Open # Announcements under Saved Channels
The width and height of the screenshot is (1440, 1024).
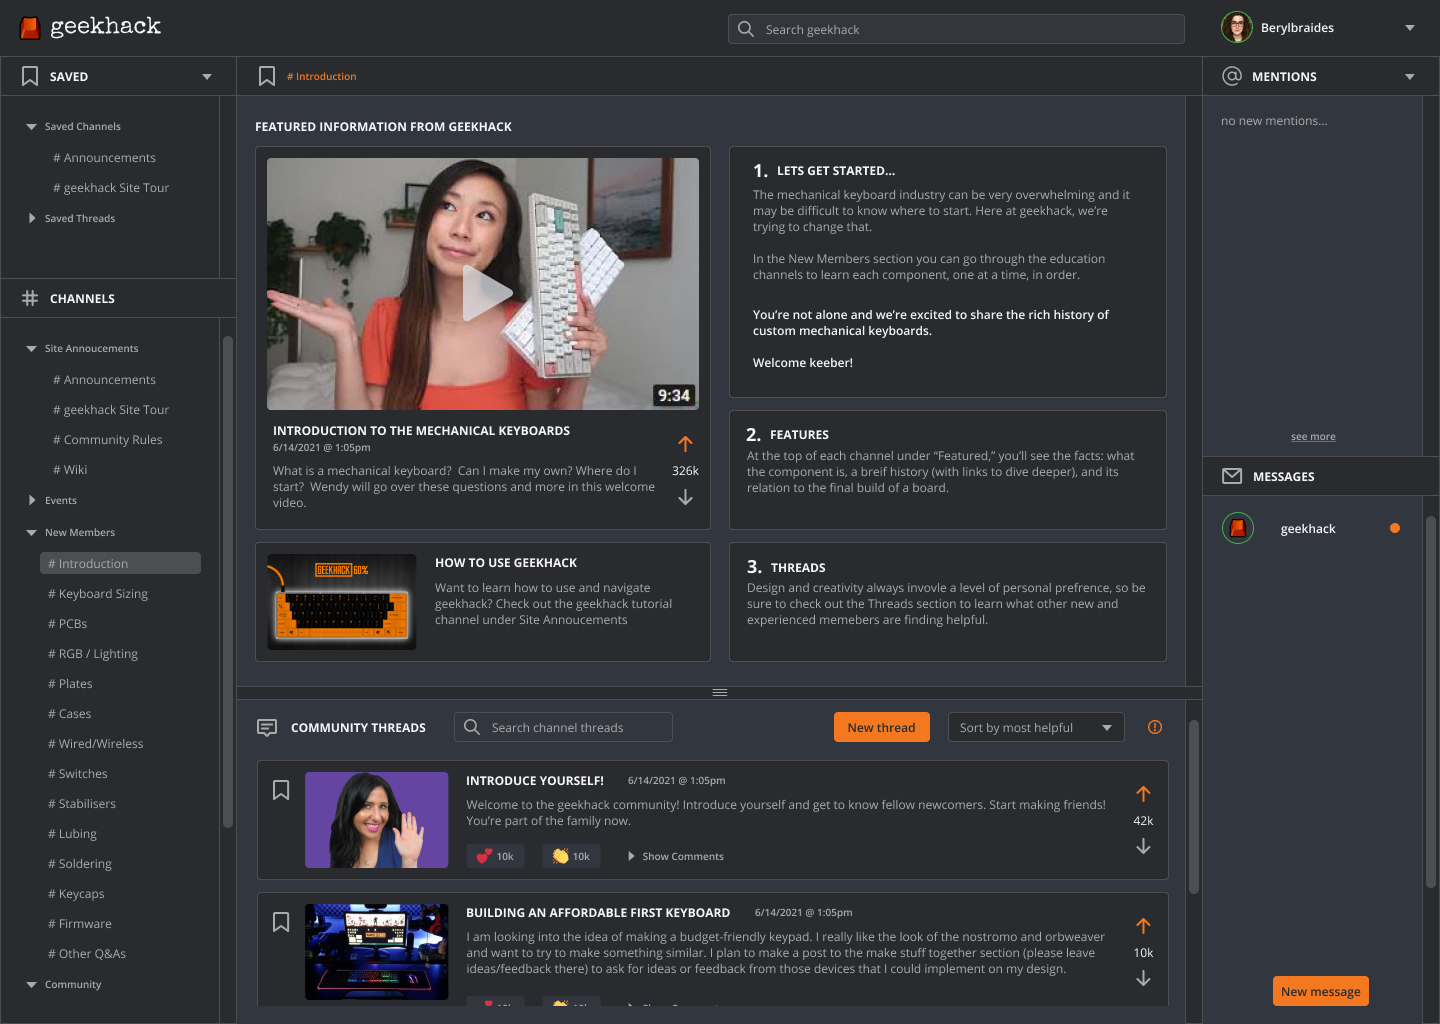(x=104, y=158)
